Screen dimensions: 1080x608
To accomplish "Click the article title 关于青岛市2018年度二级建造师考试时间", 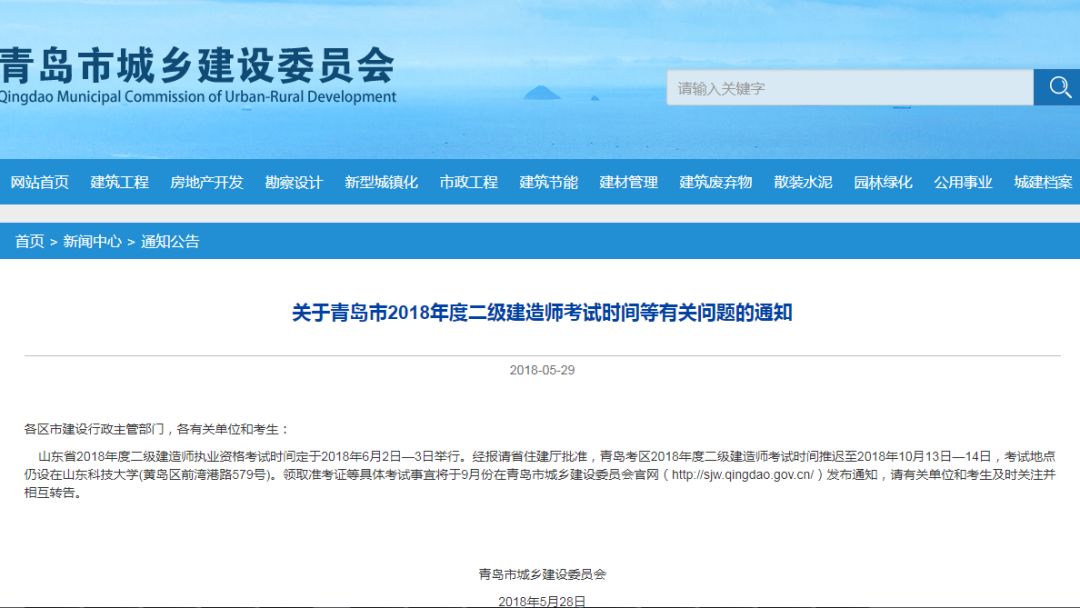I will point(542,313).
